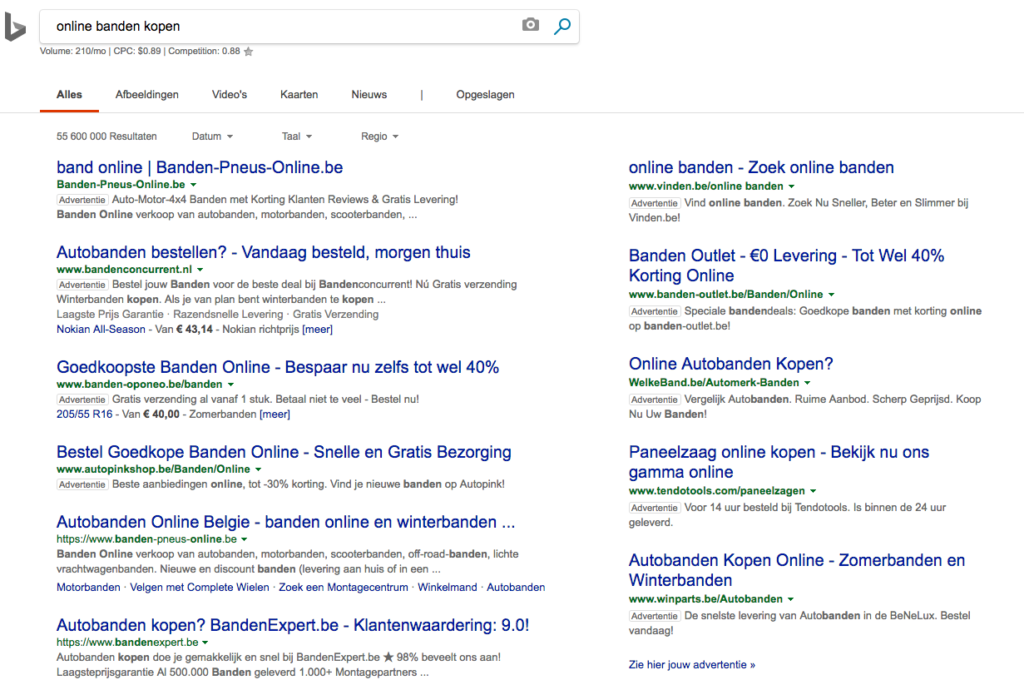Expand arrow next to www.bandenconcurrent.nl
This screenshot has height=680, width=1024.
click(x=200, y=270)
